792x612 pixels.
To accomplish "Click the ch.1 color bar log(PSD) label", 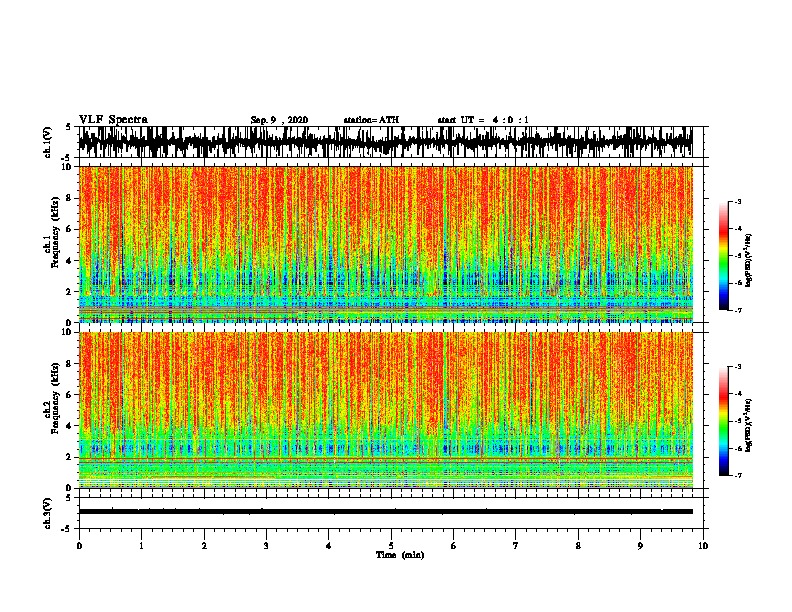I will (x=749, y=261).
